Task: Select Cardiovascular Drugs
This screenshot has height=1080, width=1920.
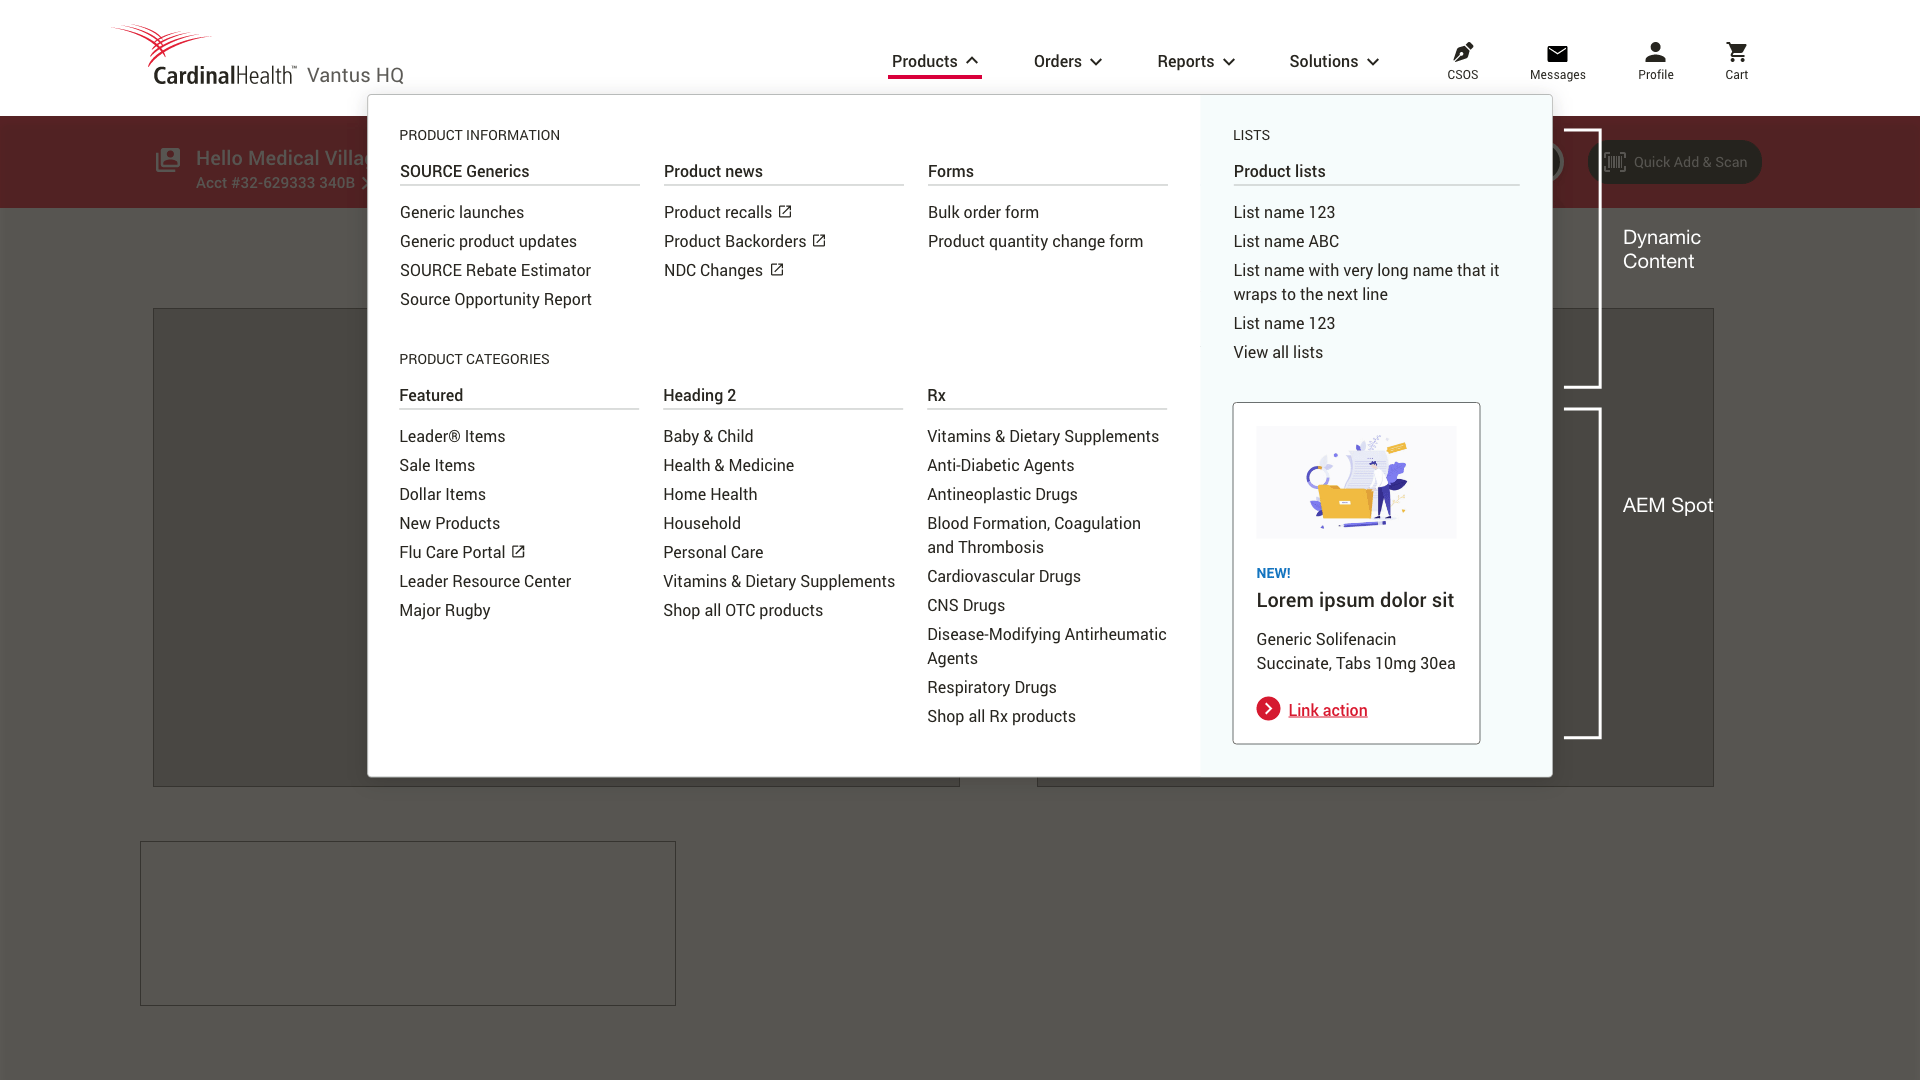Action: [1004, 576]
